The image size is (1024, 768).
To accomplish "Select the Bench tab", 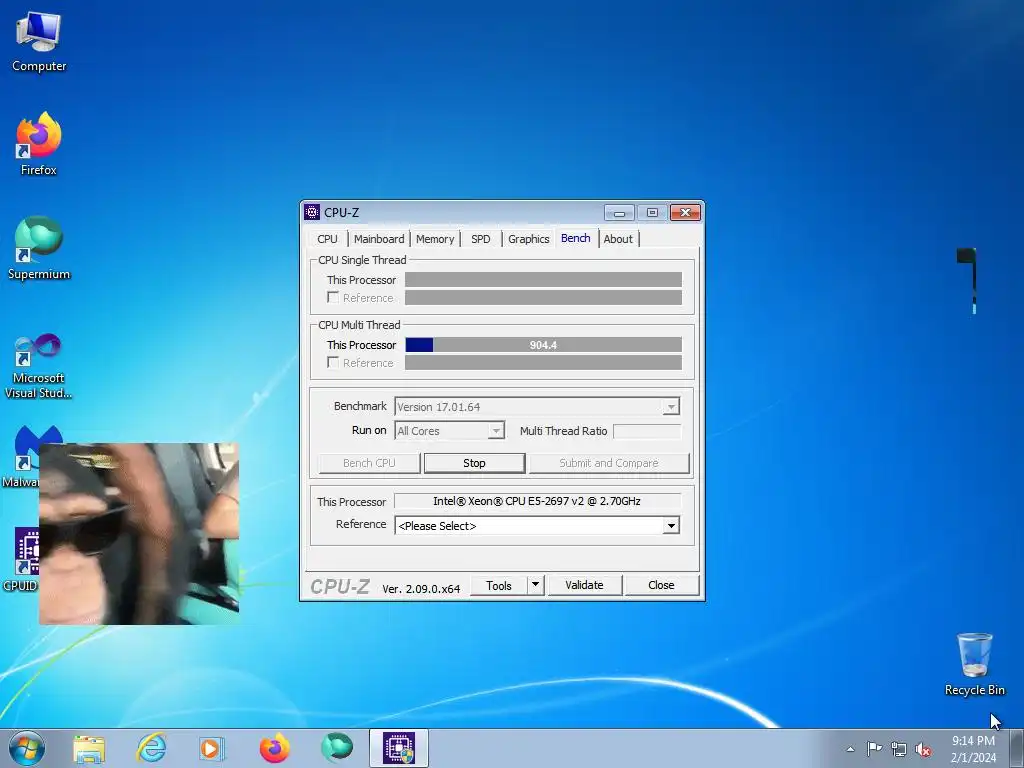I will pyautogui.click(x=575, y=238).
